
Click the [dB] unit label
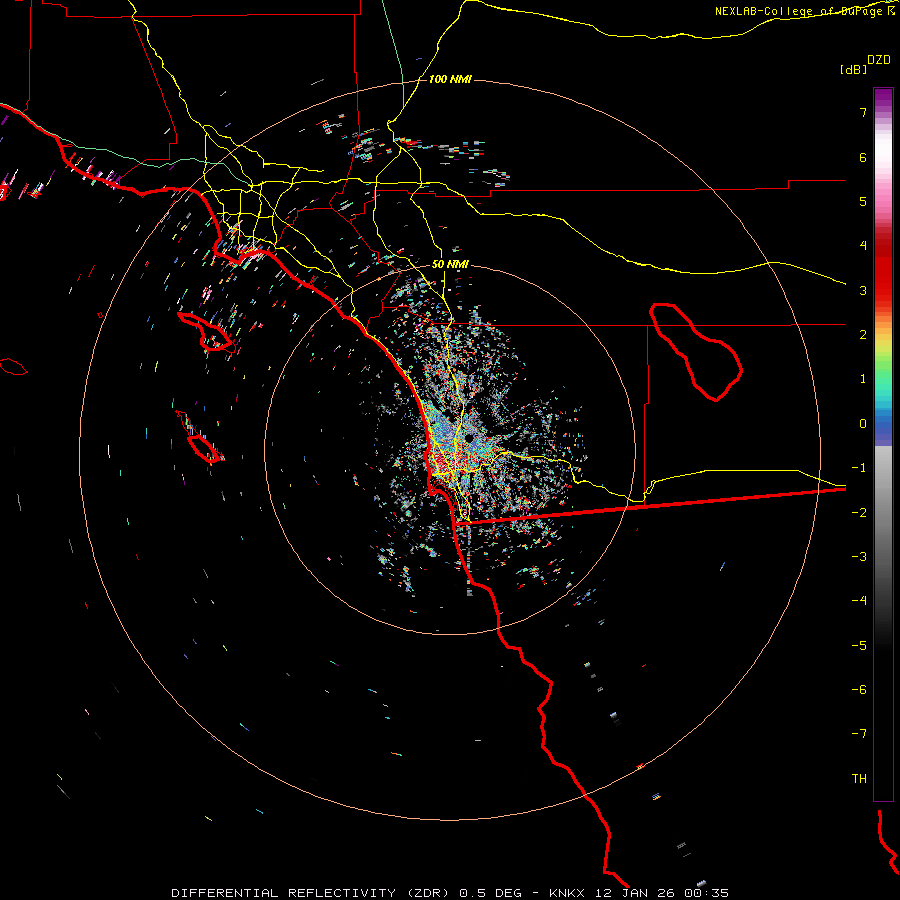[x=853, y=69]
